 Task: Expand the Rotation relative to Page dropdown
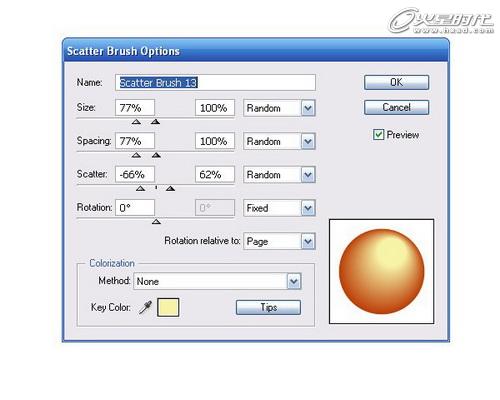point(279,241)
